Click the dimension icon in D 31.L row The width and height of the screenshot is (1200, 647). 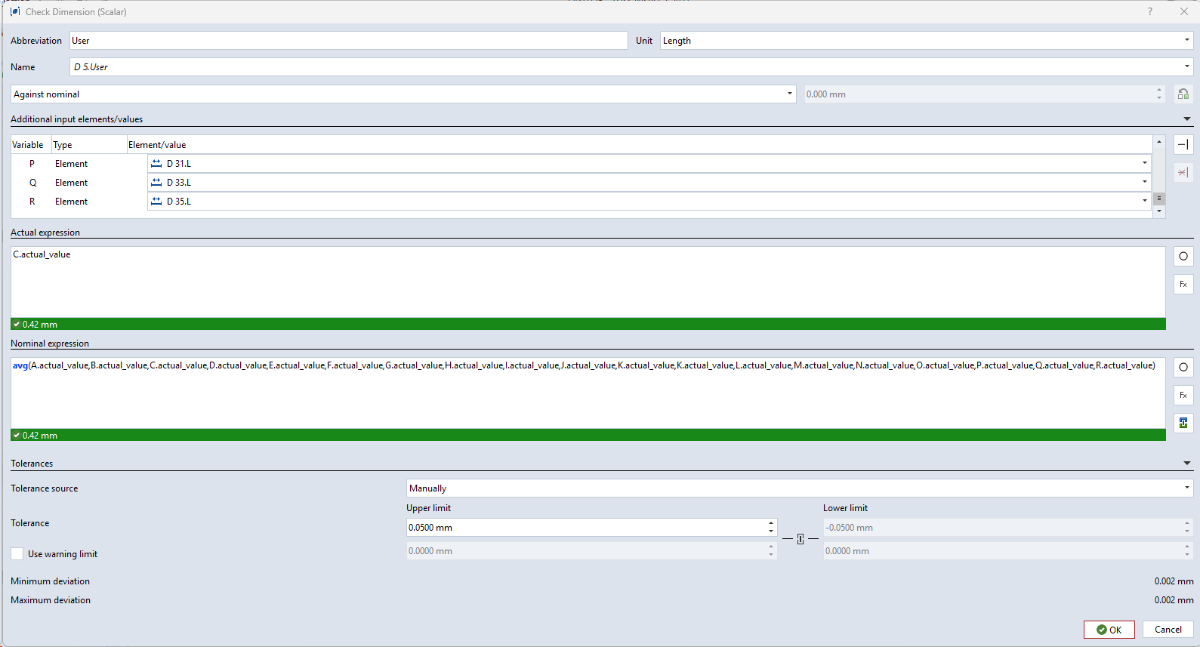pos(155,163)
